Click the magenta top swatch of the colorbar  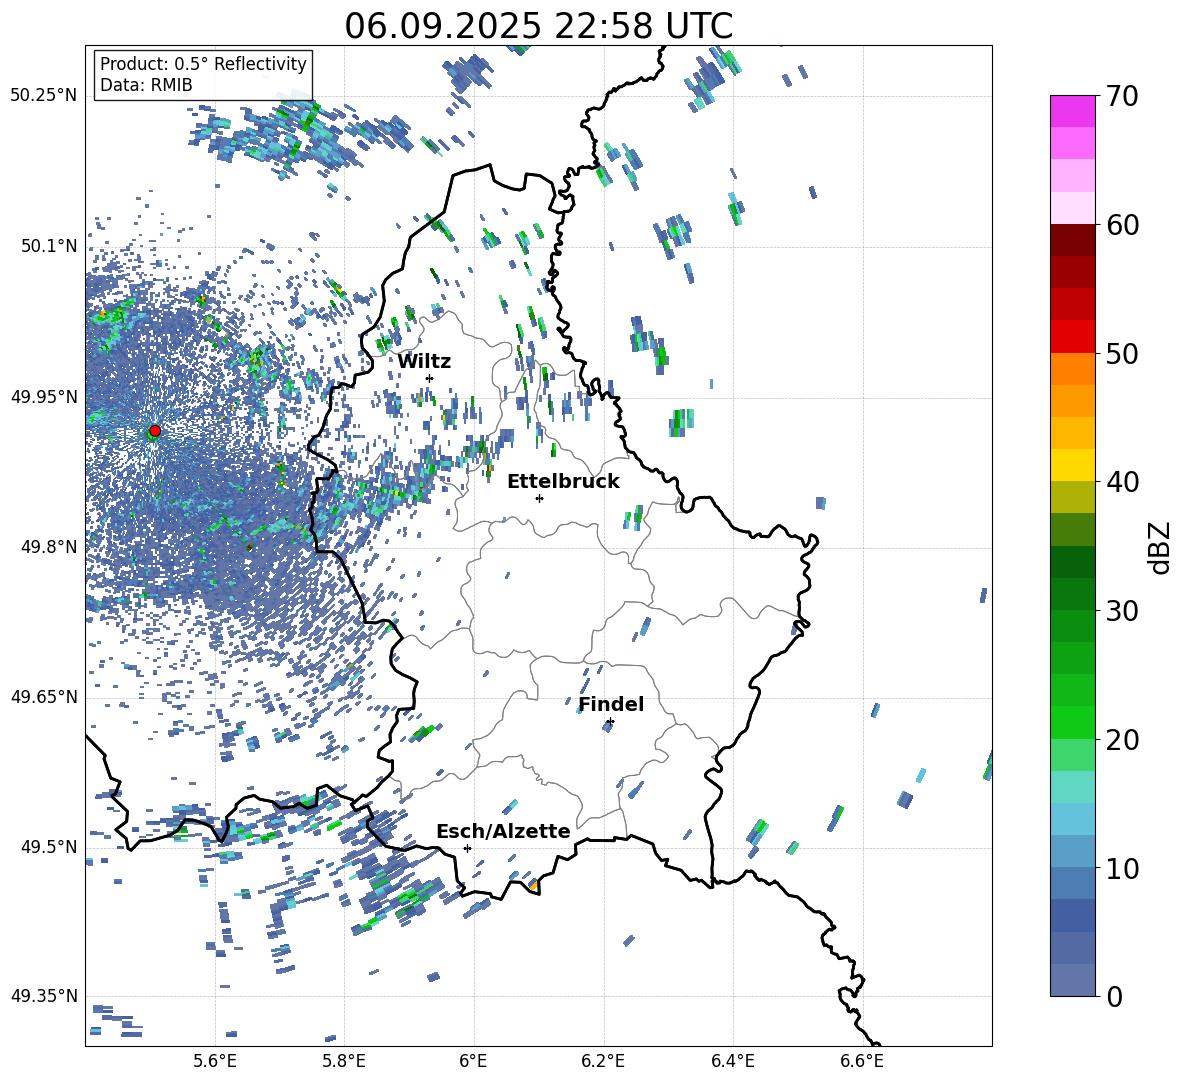point(1072,112)
